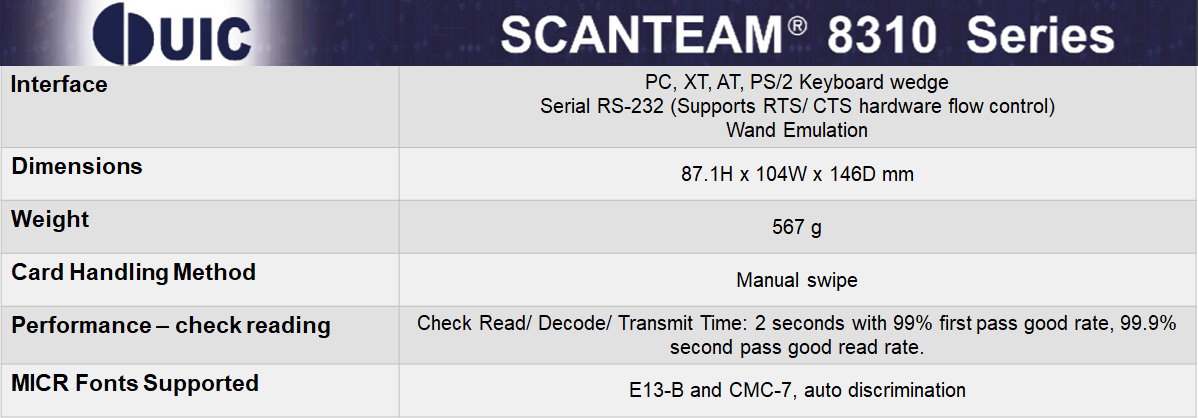The height and width of the screenshot is (418, 1198).
Task: Click the SCANTEAM word in the header
Action: (641, 36)
